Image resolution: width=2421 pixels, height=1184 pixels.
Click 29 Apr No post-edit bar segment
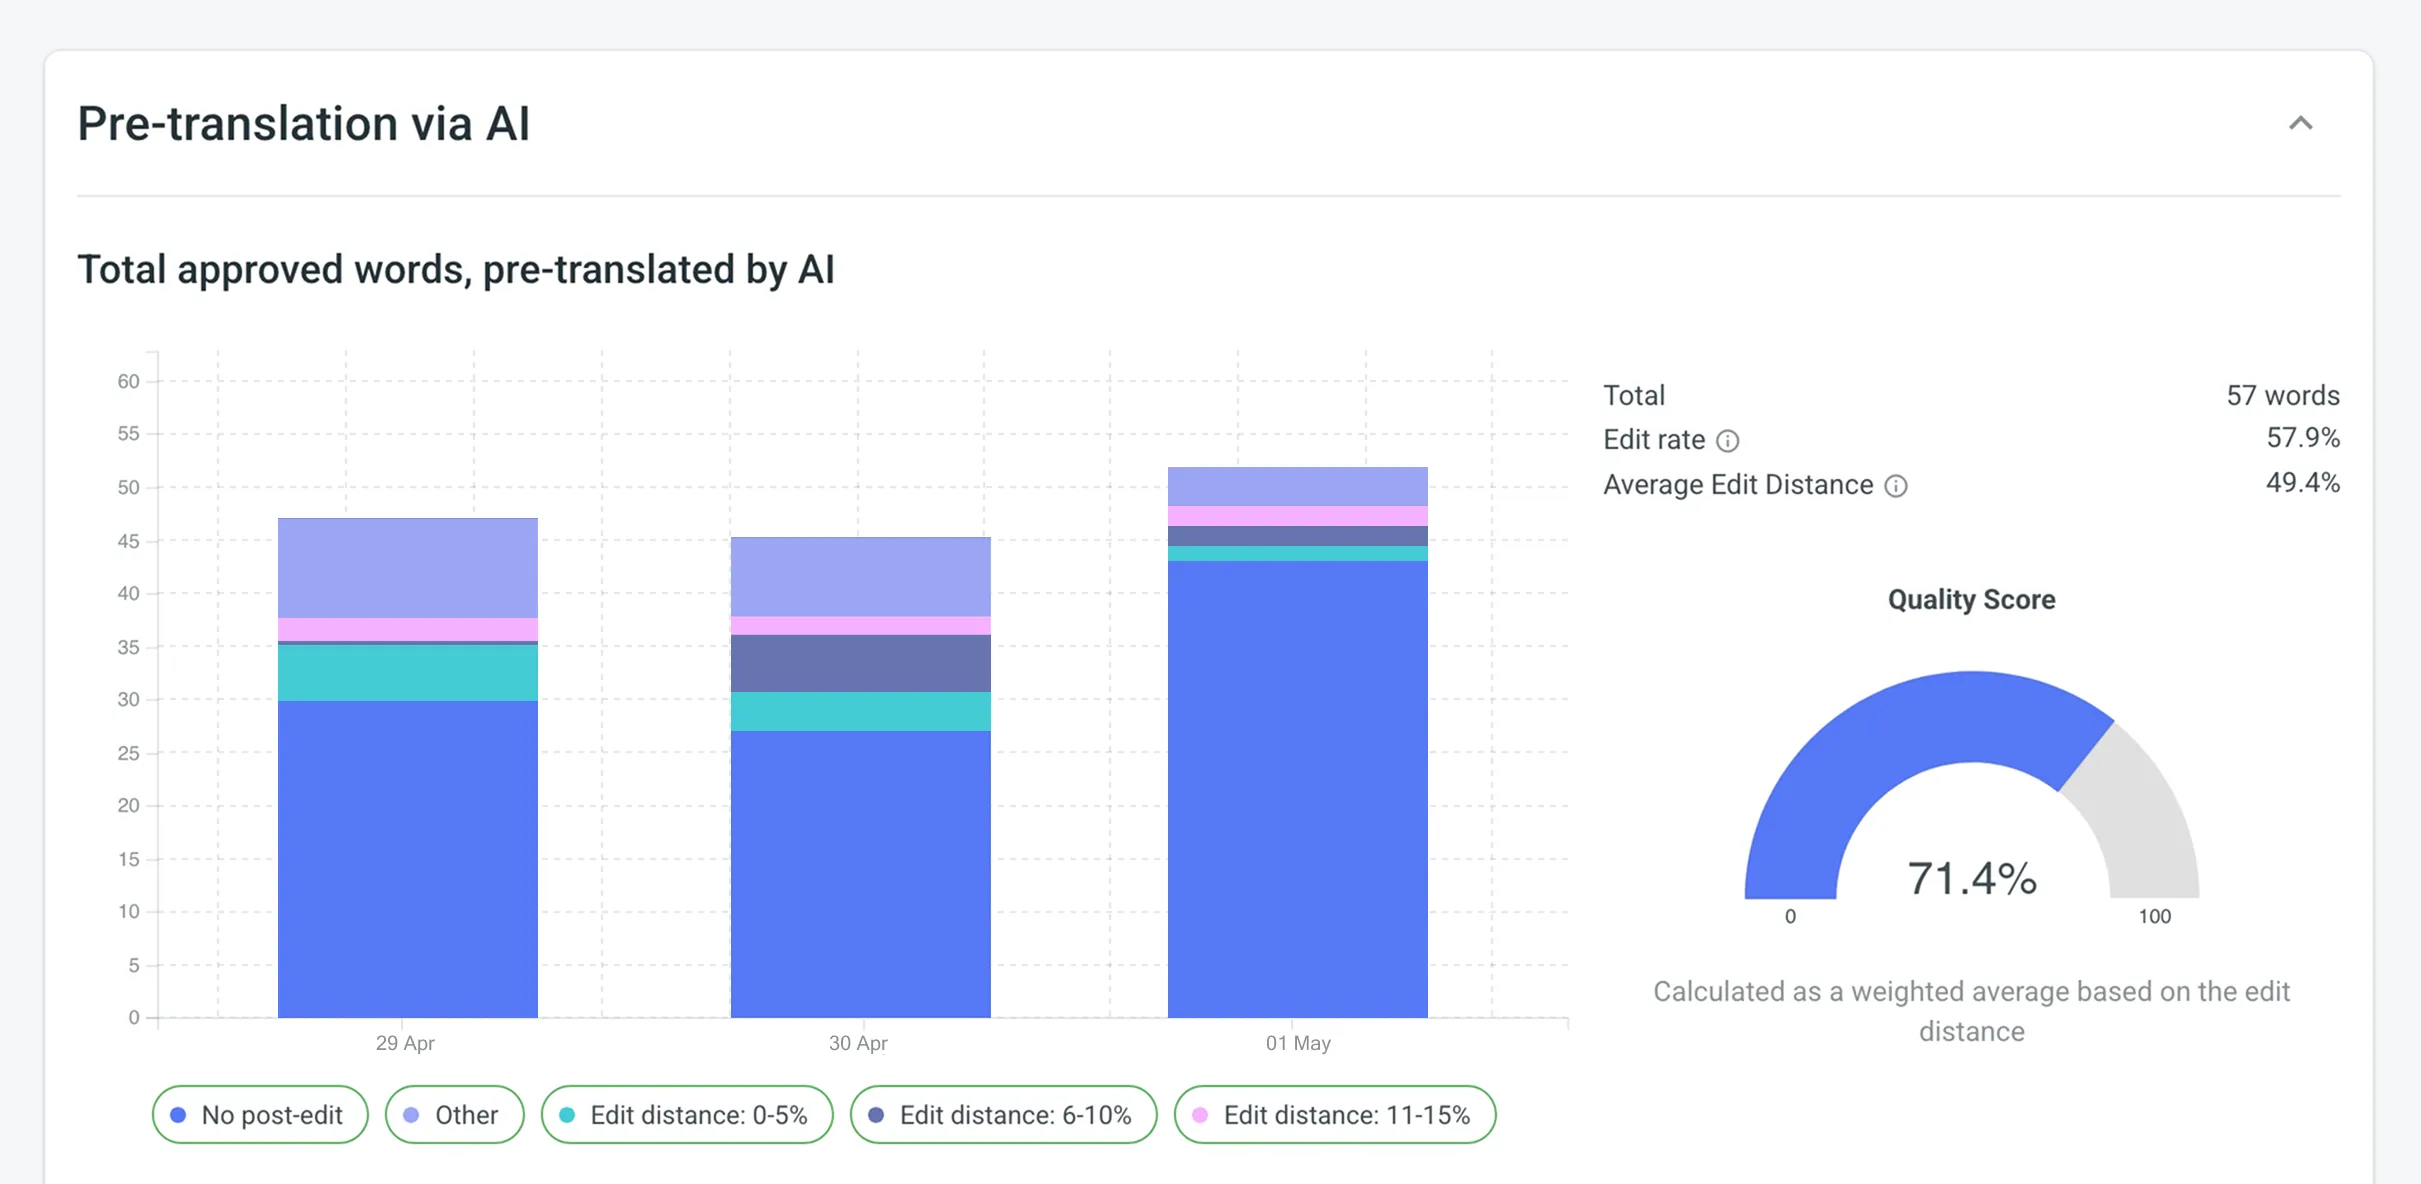pyautogui.click(x=407, y=858)
